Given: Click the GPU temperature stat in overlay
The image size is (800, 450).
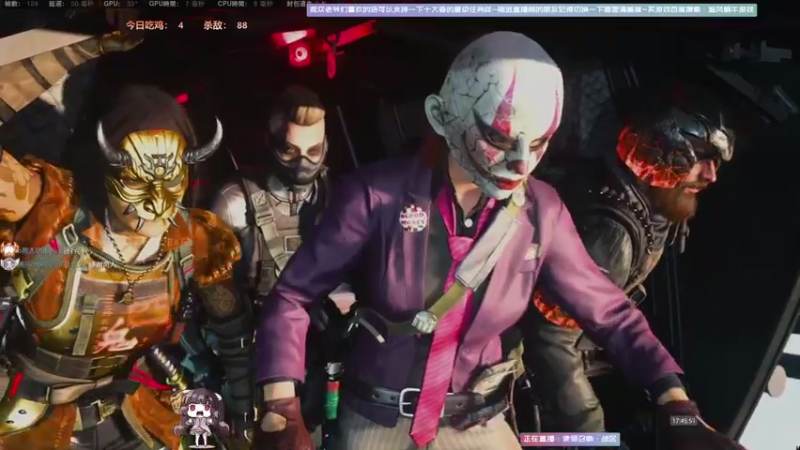Looking at the screenshot, I should point(120,3).
